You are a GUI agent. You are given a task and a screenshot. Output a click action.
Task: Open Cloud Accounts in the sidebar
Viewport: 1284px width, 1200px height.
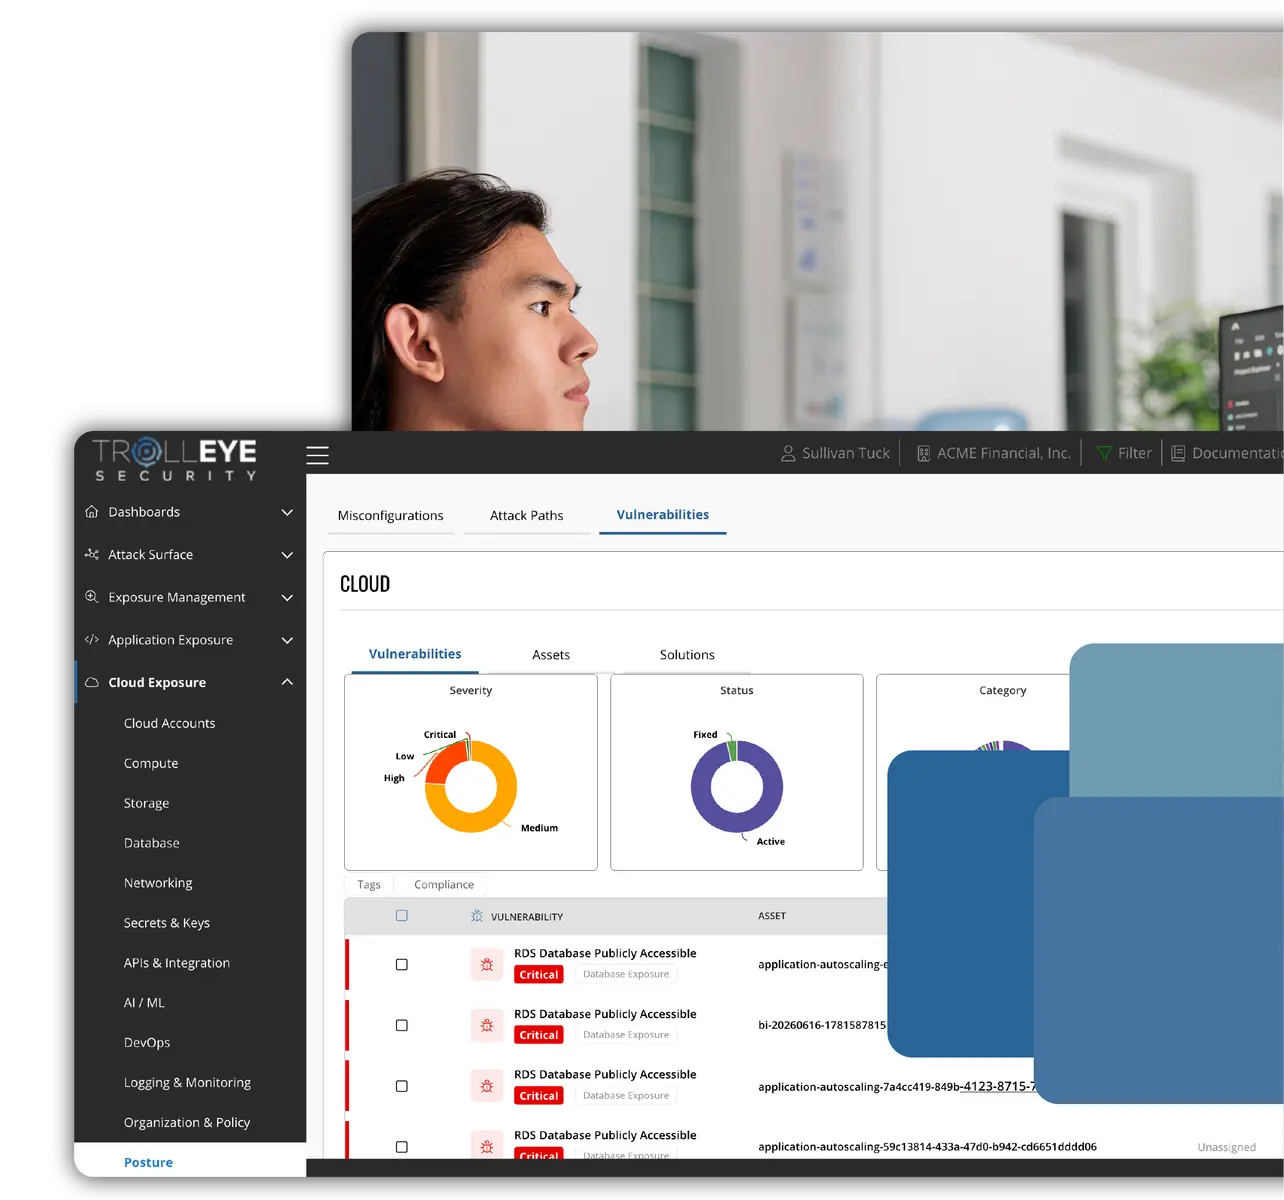pyautogui.click(x=169, y=723)
